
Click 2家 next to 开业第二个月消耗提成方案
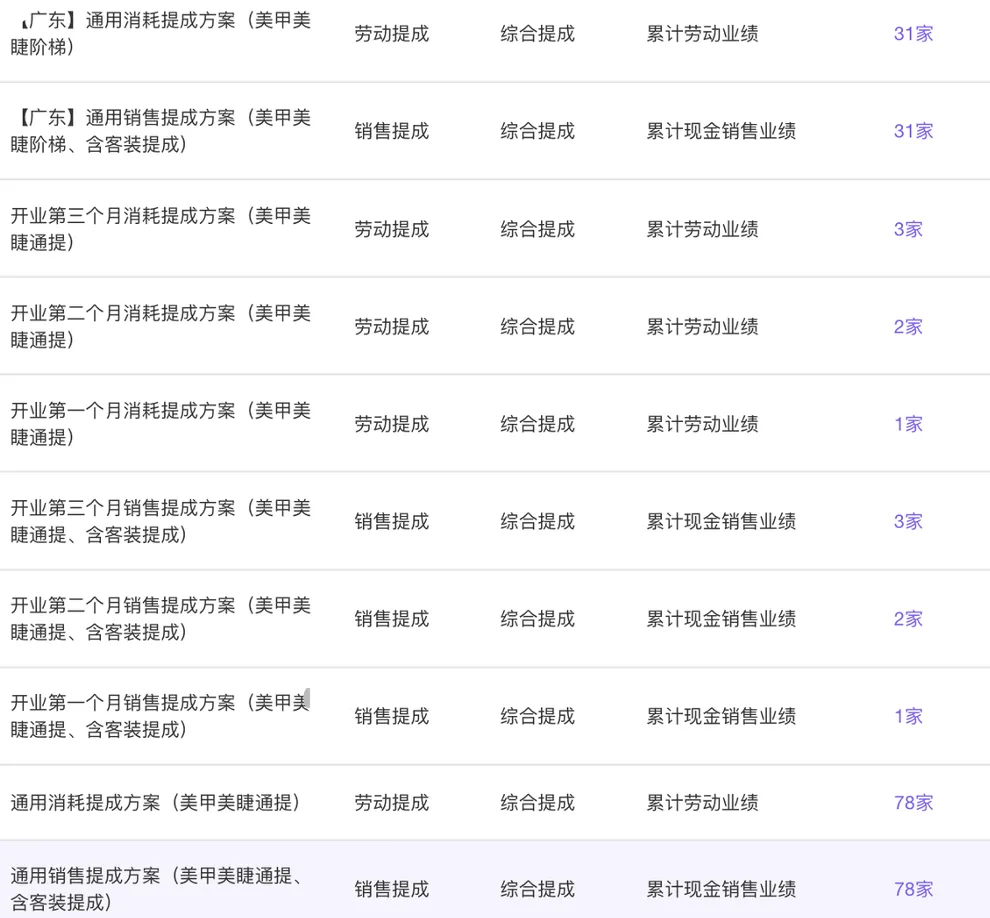[906, 325]
